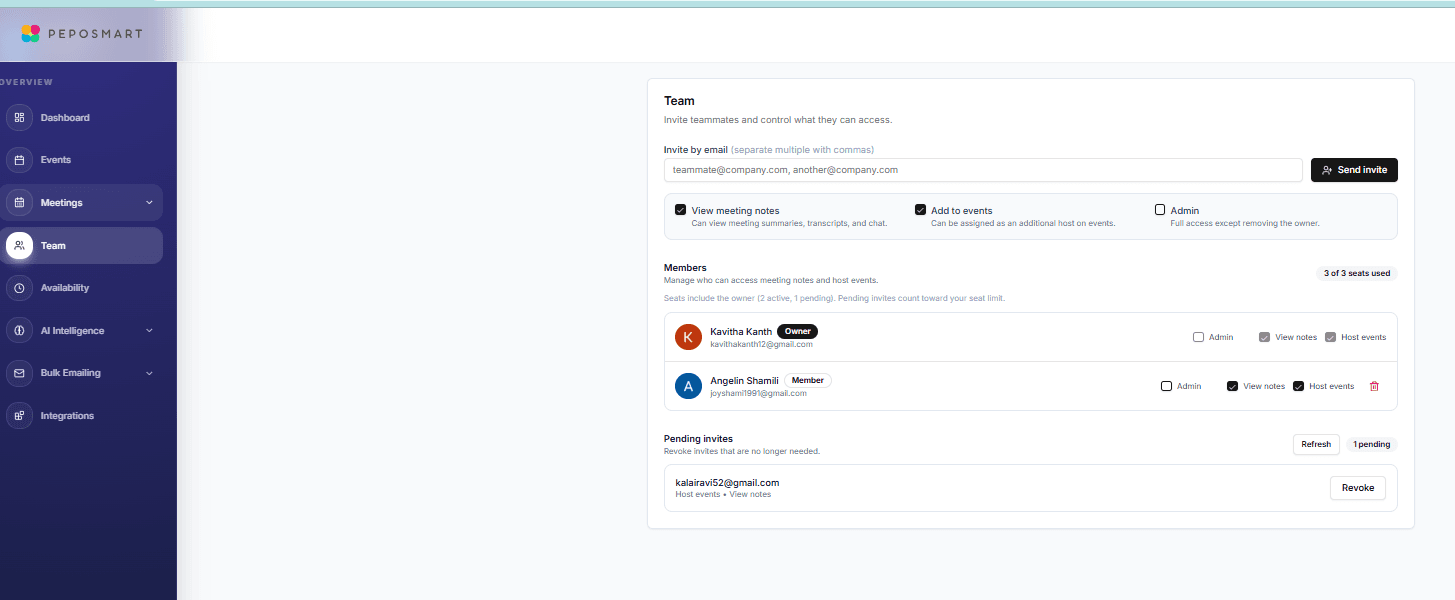
Task: Click the AI Intelligence brain icon
Action: tap(19, 330)
